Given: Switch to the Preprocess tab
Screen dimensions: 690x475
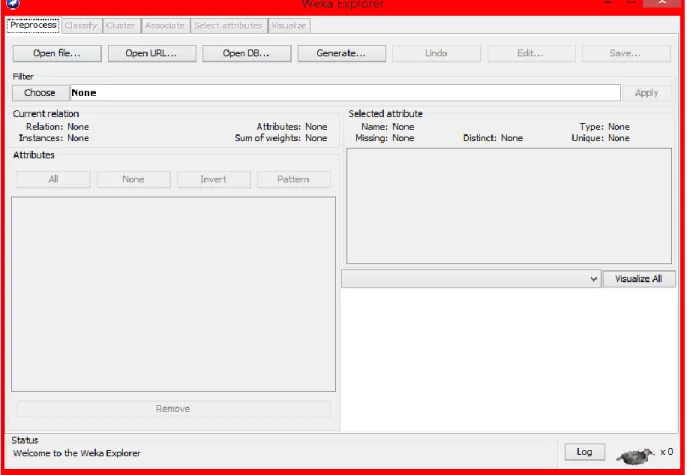Looking at the screenshot, I should (x=33, y=25).
